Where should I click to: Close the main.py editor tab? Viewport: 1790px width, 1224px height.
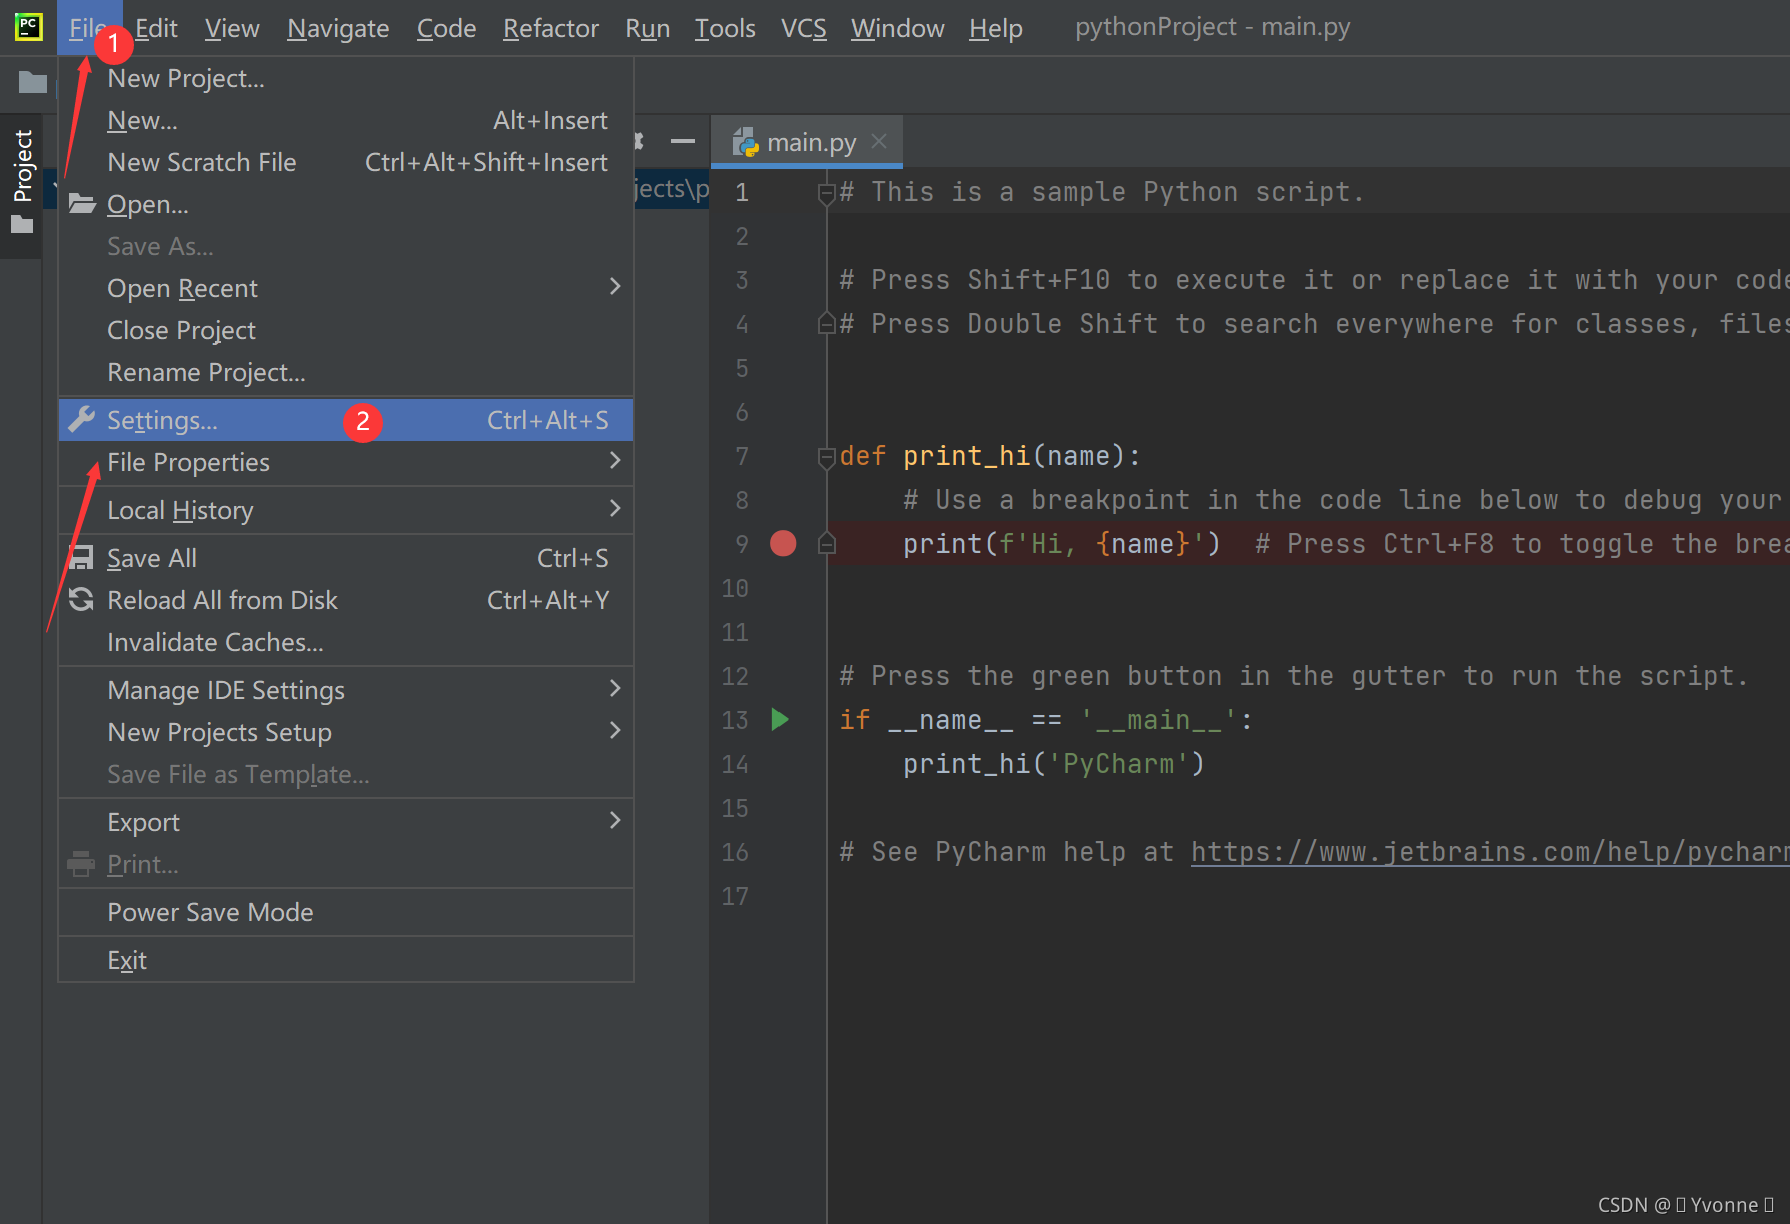879,141
